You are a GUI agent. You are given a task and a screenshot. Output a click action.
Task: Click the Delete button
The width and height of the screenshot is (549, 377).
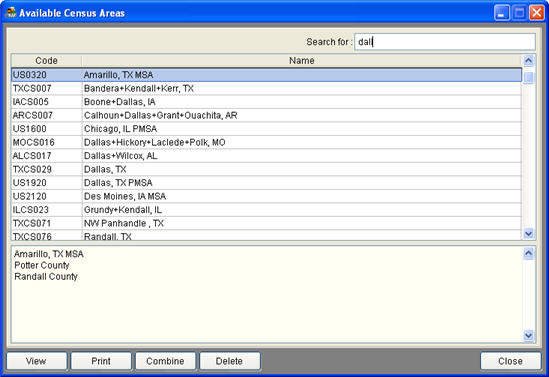[230, 361]
